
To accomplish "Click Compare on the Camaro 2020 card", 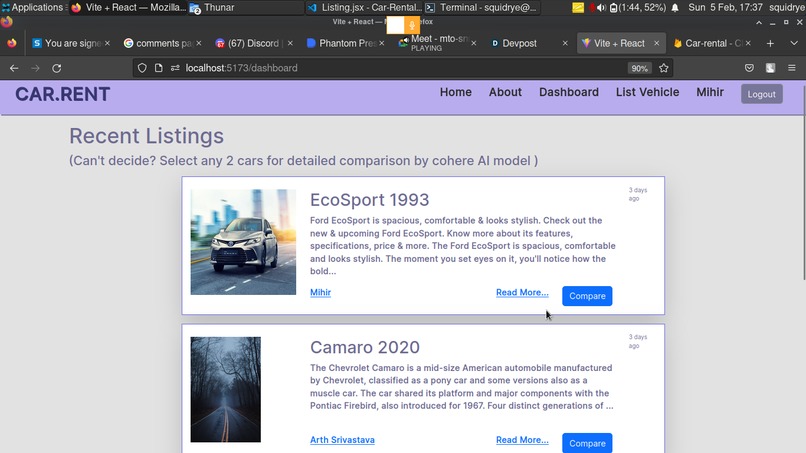I will [x=587, y=443].
